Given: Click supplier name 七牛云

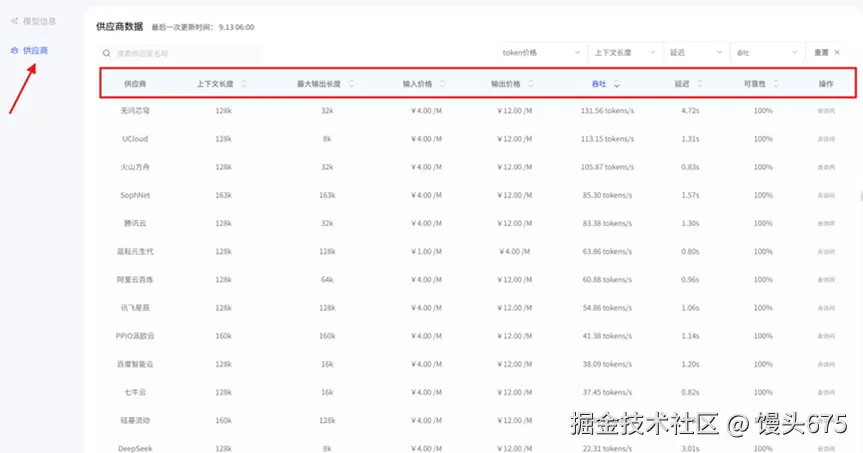Looking at the screenshot, I should pos(135,392).
